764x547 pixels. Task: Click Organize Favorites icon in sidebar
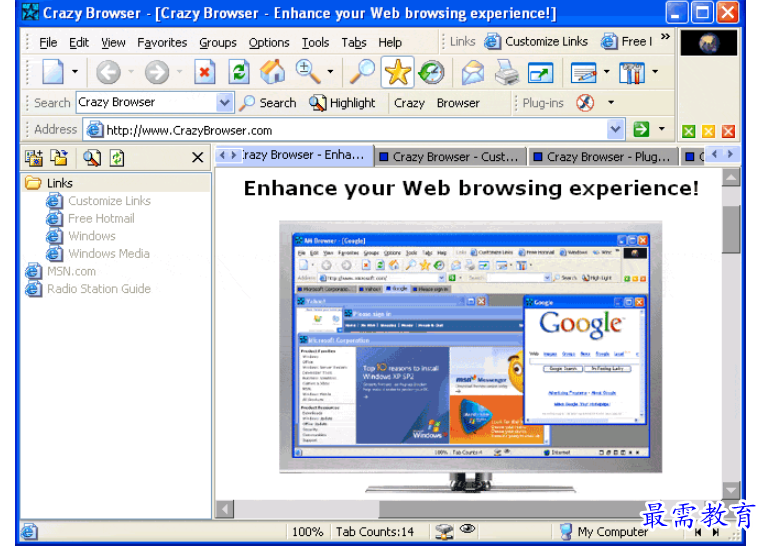(x=59, y=158)
